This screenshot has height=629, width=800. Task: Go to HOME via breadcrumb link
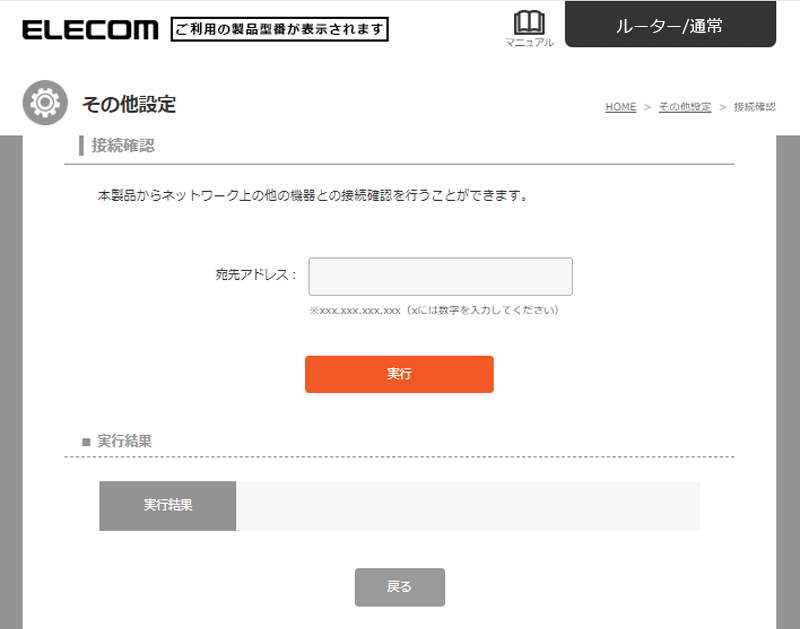tap(620, 107)
